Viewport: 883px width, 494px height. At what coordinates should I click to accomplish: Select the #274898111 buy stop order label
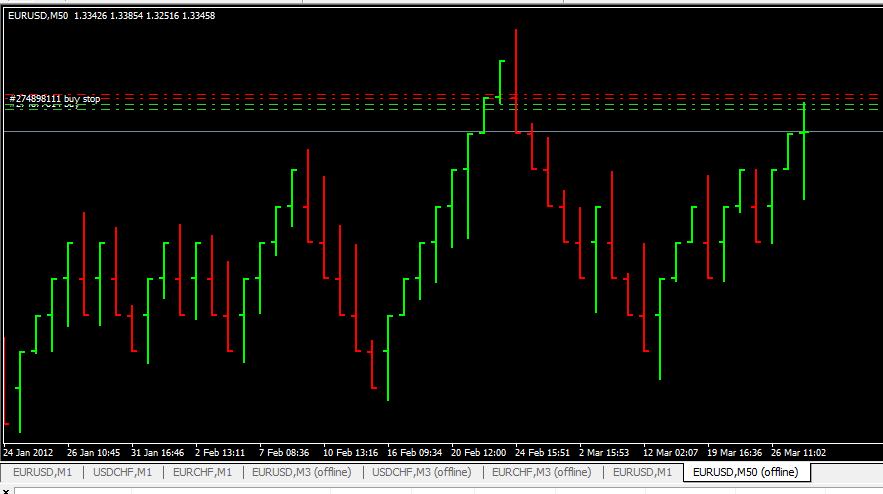tap(55, 99)
